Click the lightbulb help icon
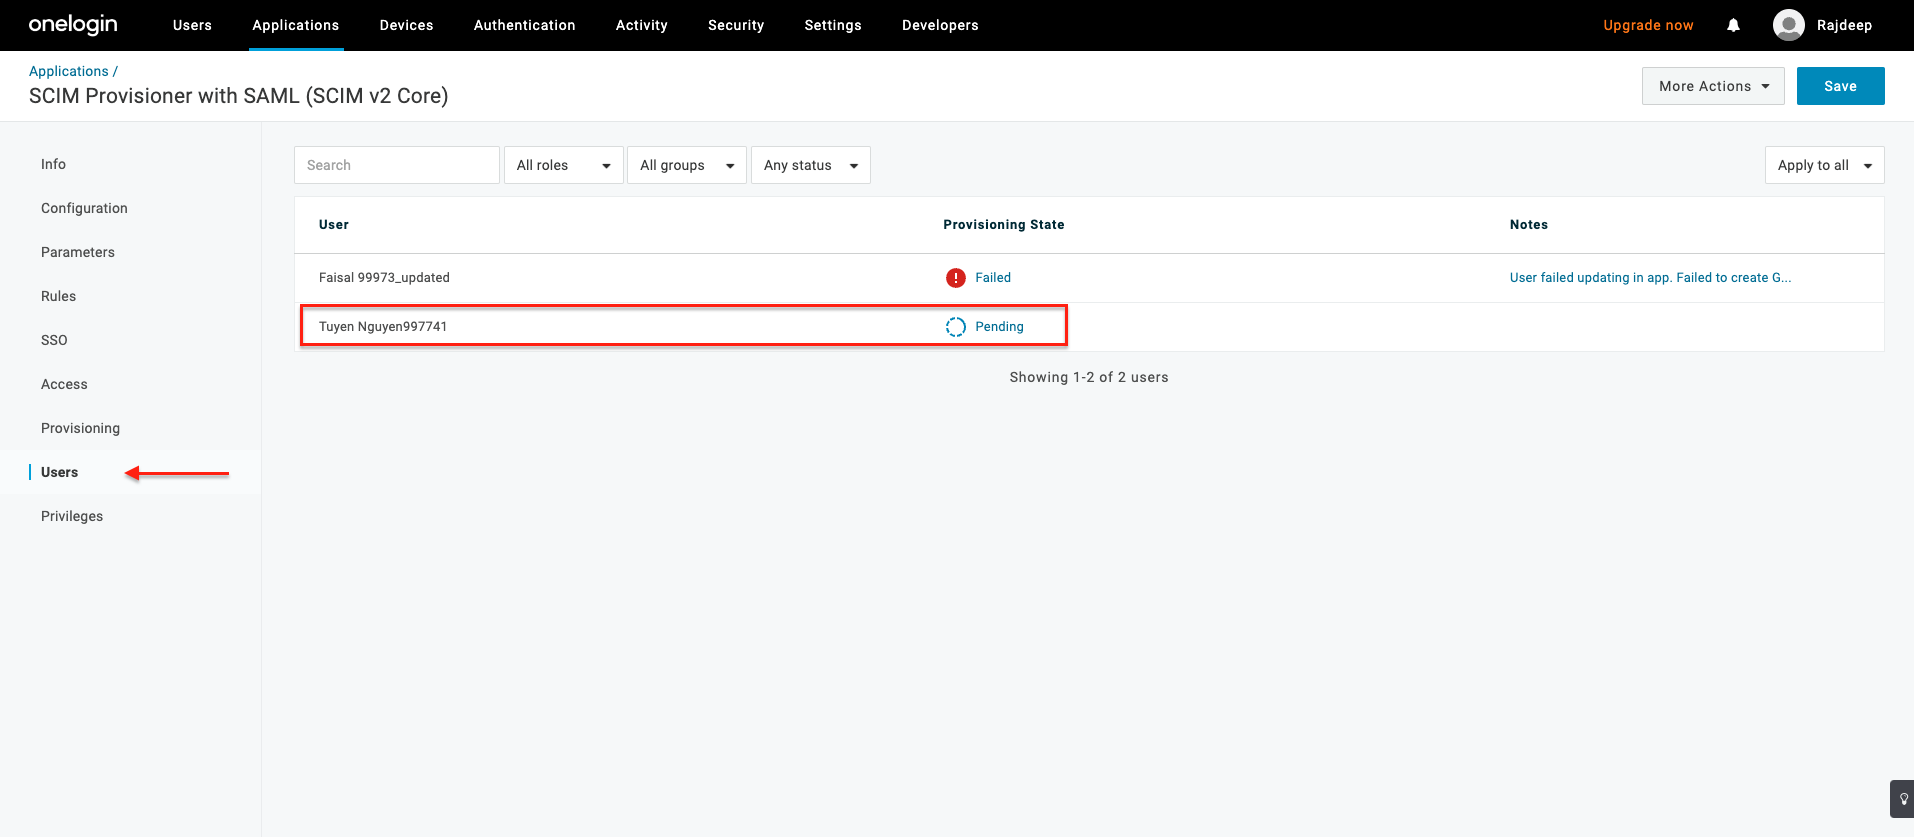1914x837 pixels. click(x=1903, y=799)
